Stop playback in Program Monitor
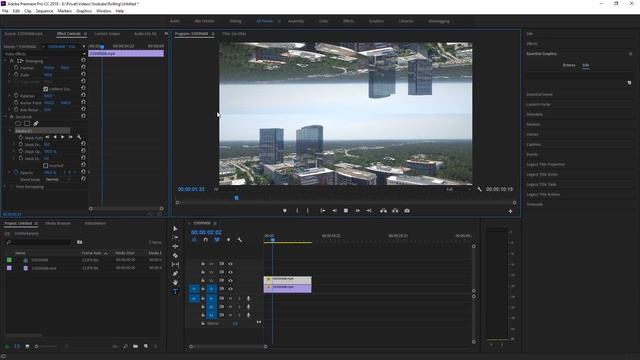640x360 pixels. click(x=346, y=211)
